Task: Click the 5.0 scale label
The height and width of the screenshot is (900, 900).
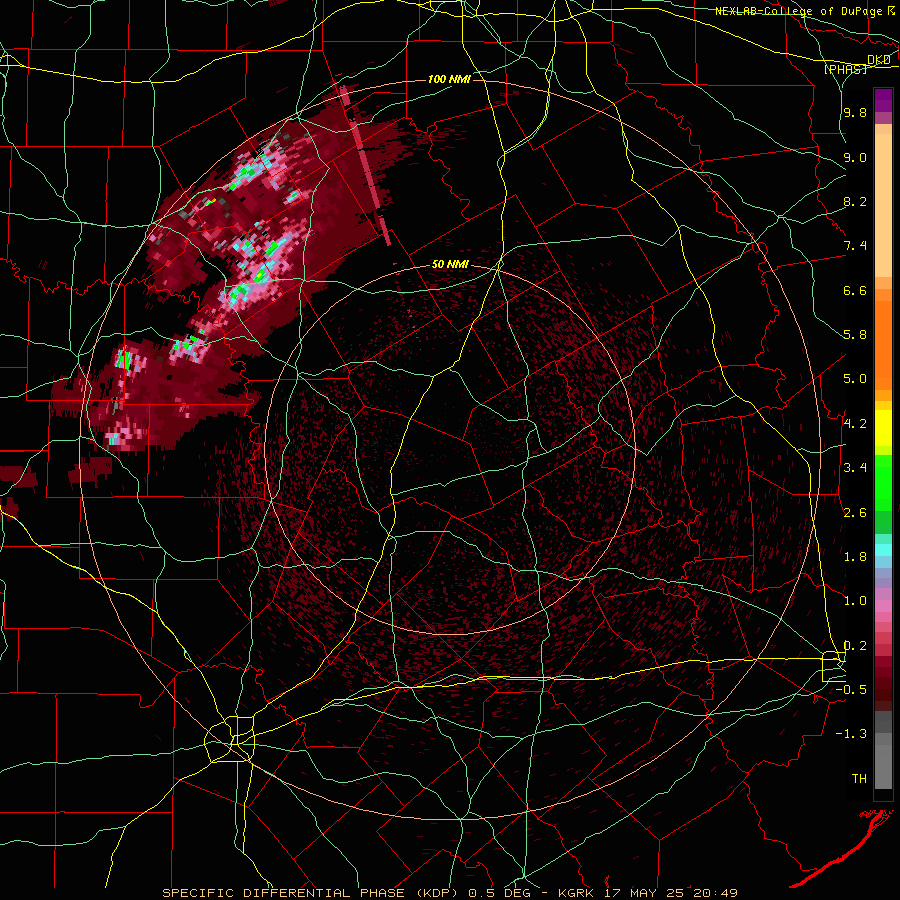Action: click(x=855, y=379)
